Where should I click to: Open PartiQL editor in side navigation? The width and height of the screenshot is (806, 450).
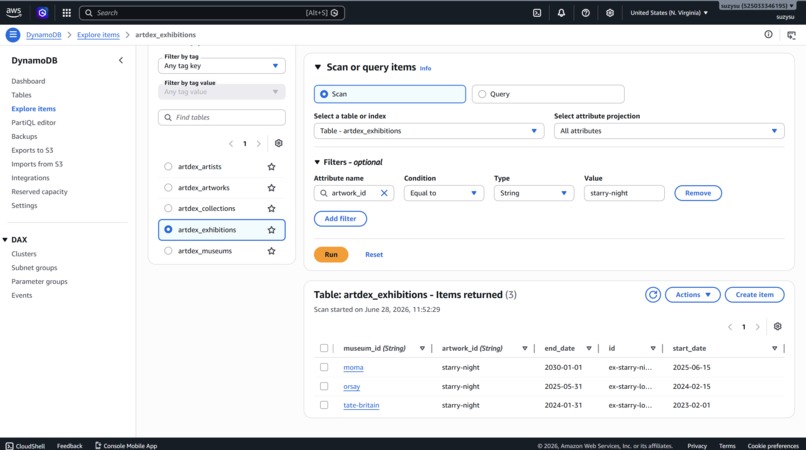pyautogui.click(x=33, y=122)
